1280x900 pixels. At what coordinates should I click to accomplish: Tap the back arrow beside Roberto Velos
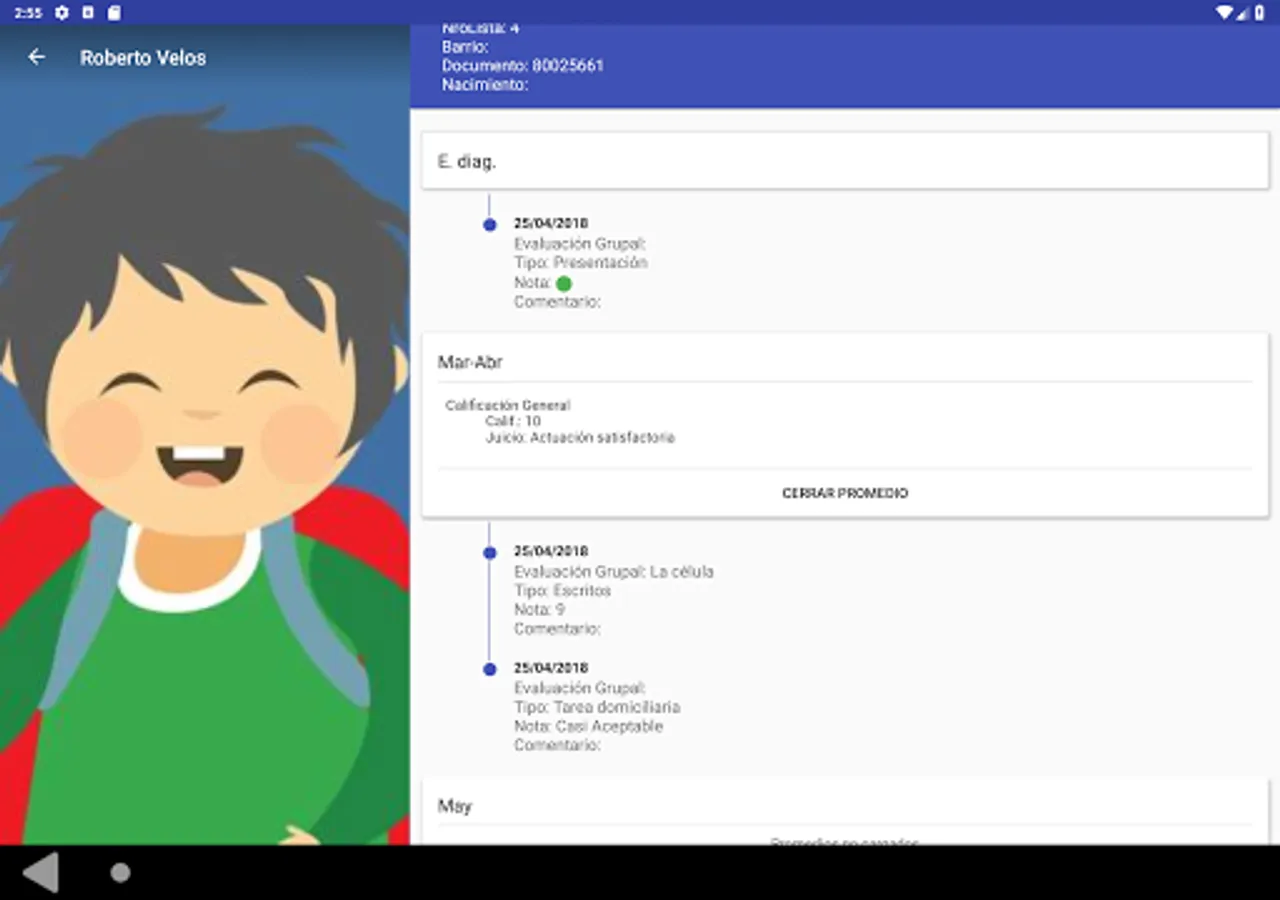37,57
